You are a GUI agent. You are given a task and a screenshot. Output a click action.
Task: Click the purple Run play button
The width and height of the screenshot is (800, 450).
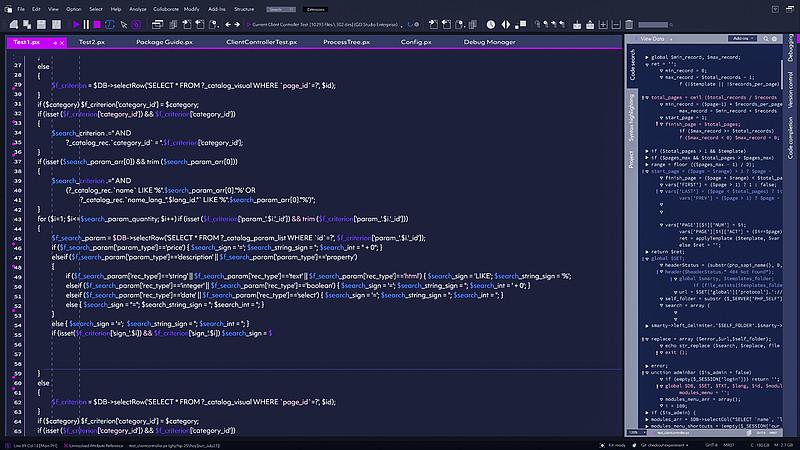pyautogui.click(x=76, y=24)
